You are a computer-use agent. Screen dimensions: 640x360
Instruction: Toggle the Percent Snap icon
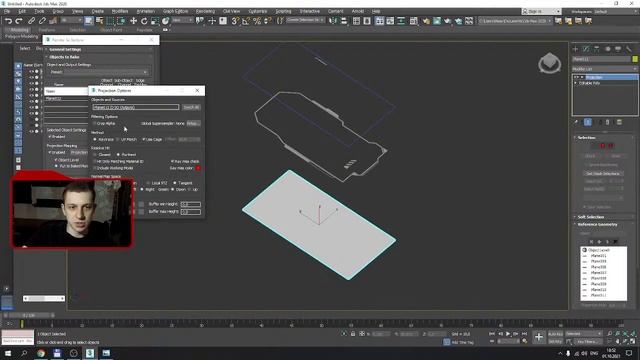tap(257, 21)
